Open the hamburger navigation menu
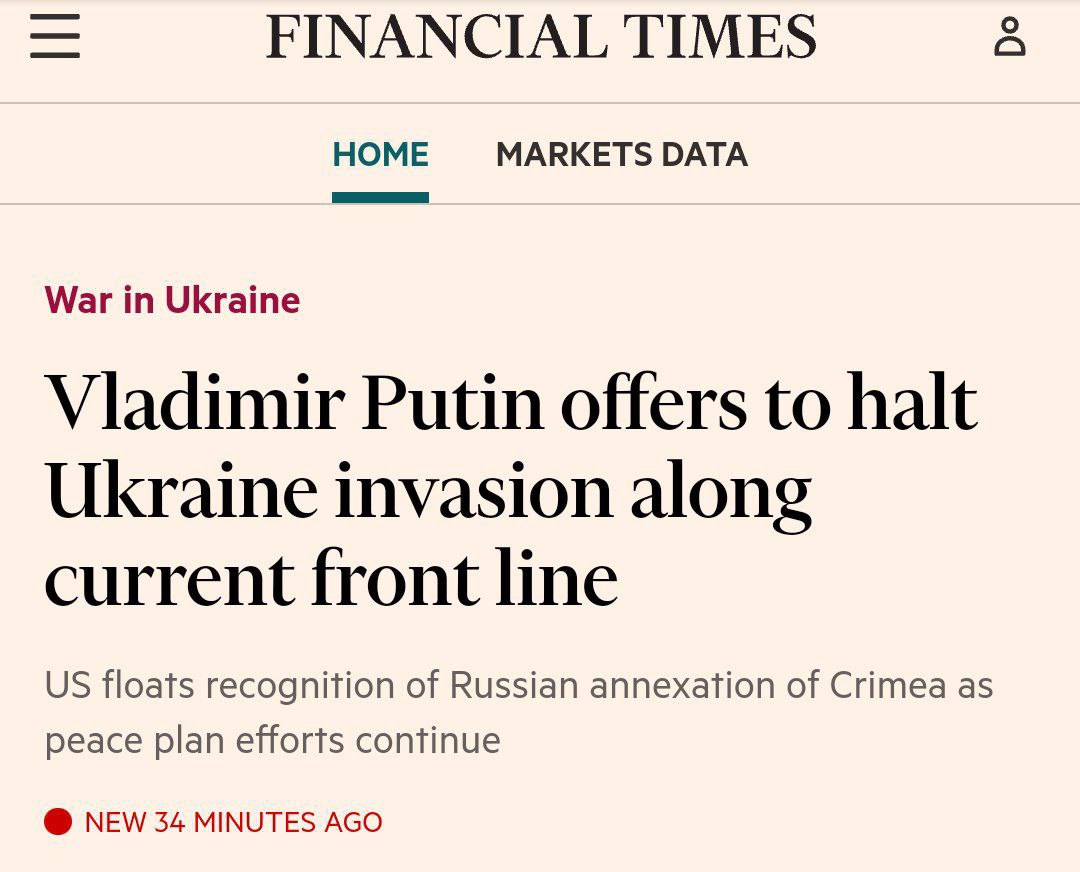Screen dimensions: 1080x872 click(55, 38)
